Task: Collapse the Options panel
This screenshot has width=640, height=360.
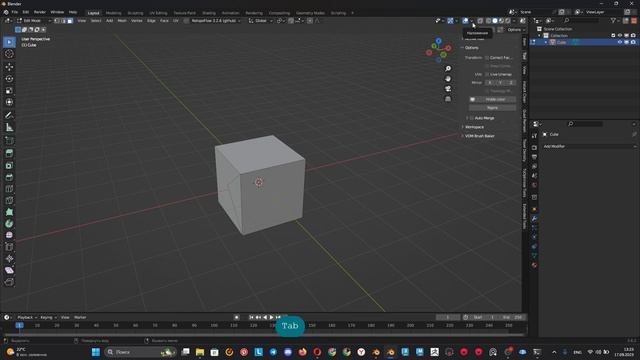Action: click(x=471, y=48)
